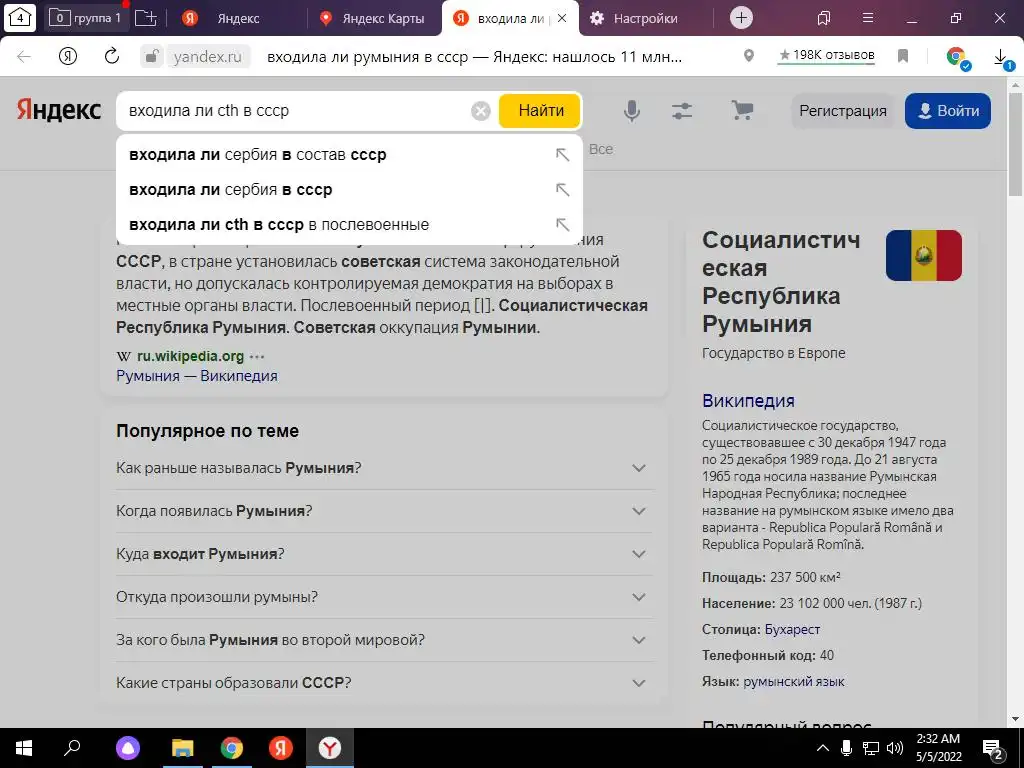Screen dimensions: 1024x768
Task: Sign in with Войти button
Action: tap(948, 111)
